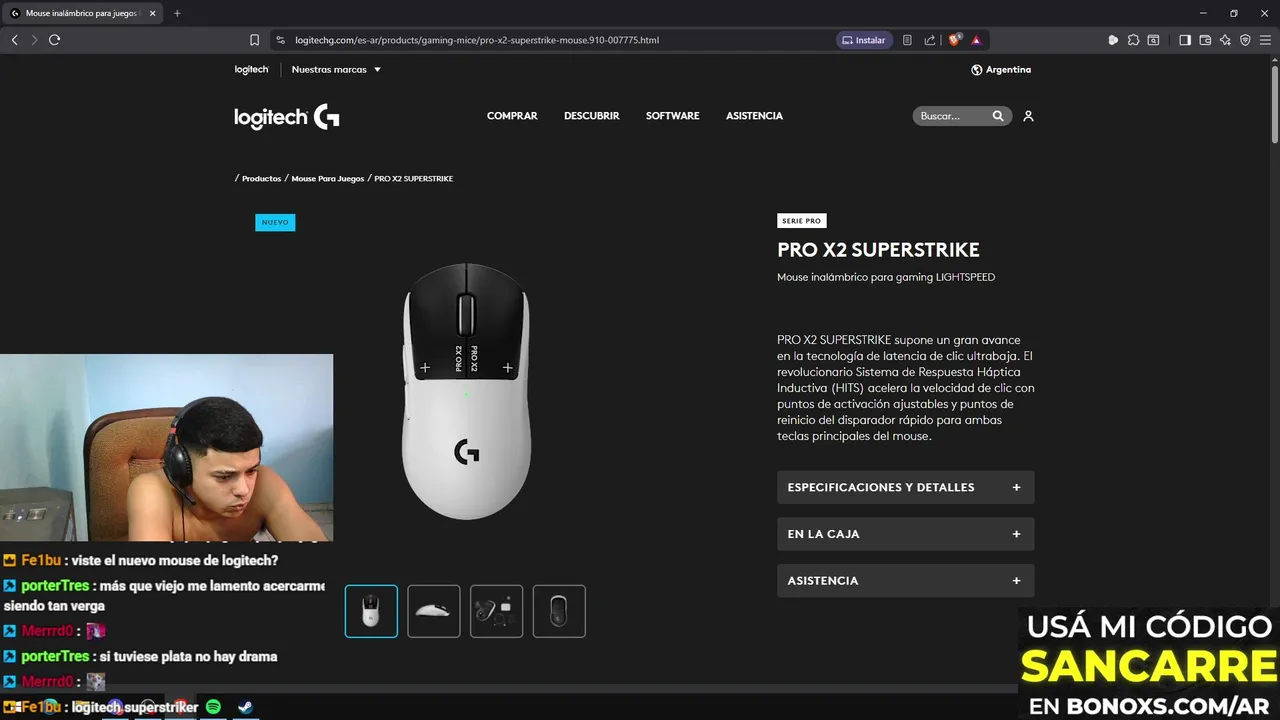
Task: Click the Instalar button in address bar
Action: [864, 40]
